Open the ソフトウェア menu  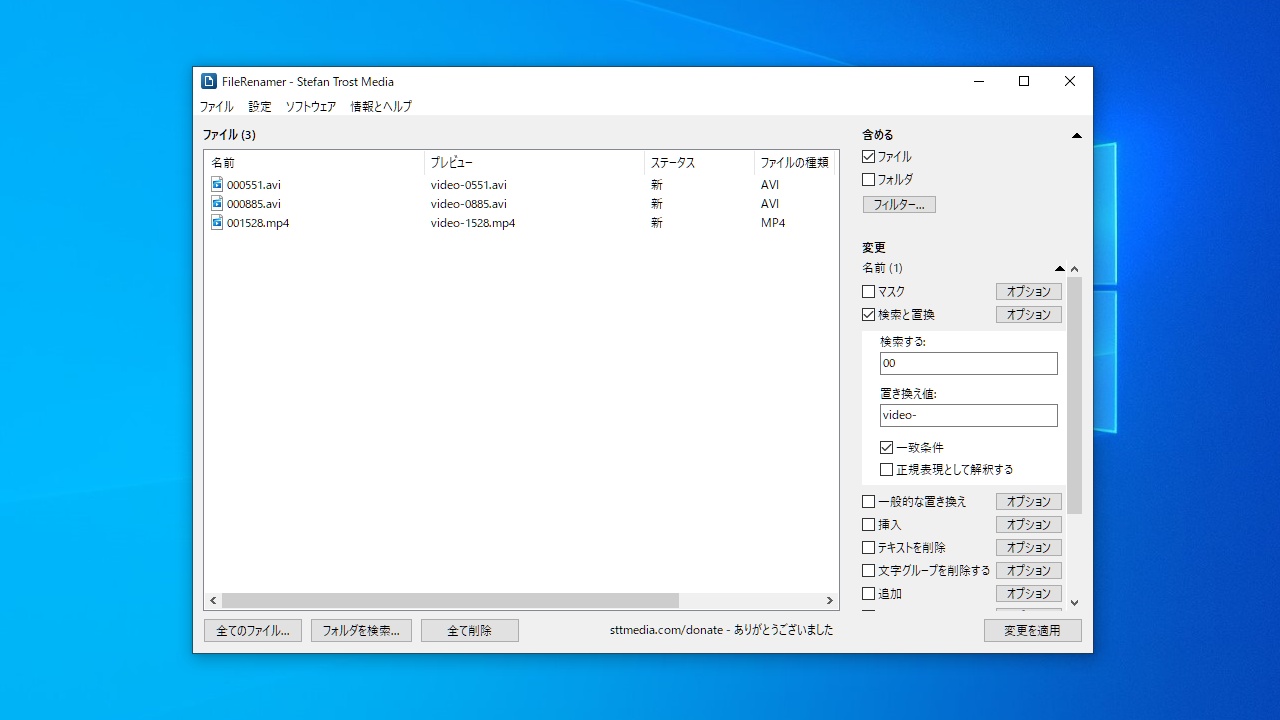(311, 106)
